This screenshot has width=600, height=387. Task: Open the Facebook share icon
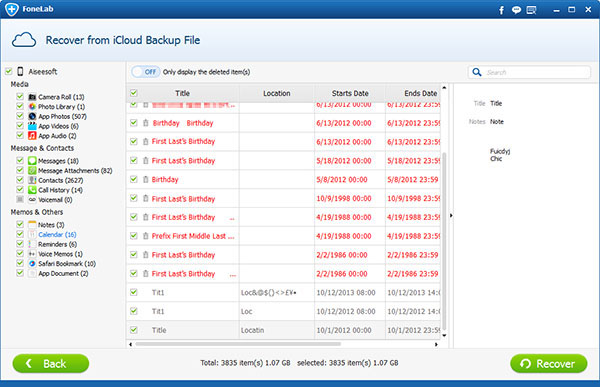(x=501, y=10)
